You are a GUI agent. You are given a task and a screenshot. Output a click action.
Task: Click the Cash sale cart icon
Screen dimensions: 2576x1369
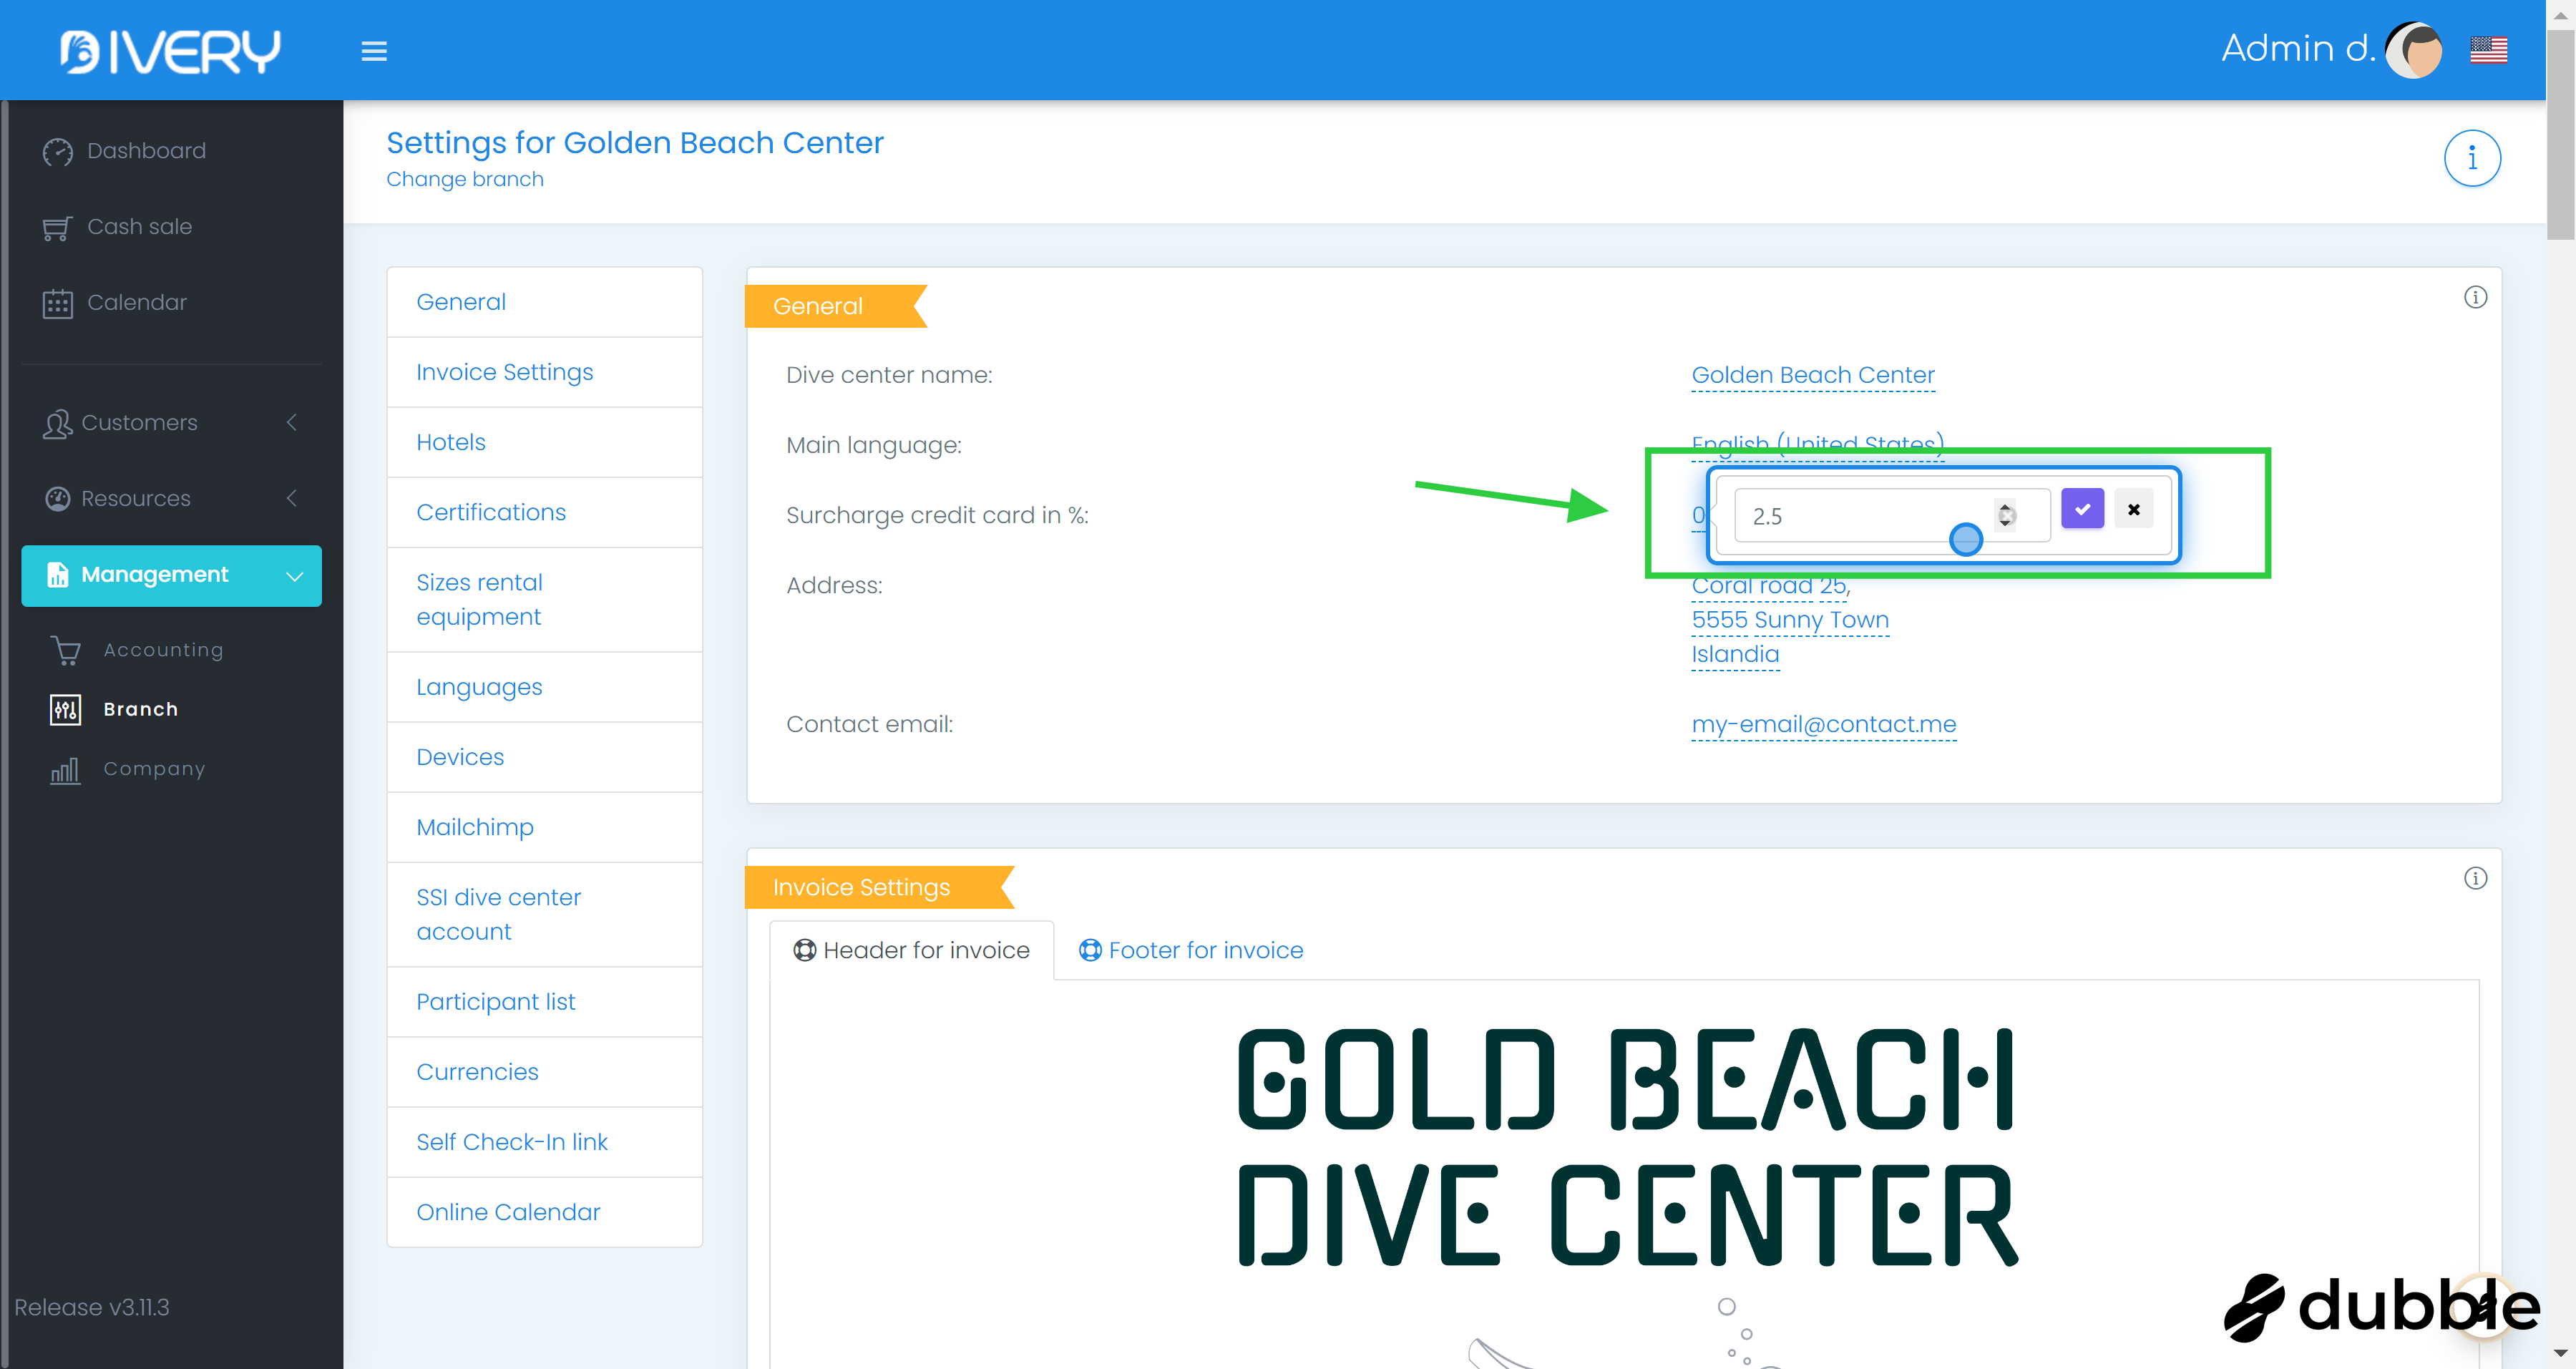[57, 228]
